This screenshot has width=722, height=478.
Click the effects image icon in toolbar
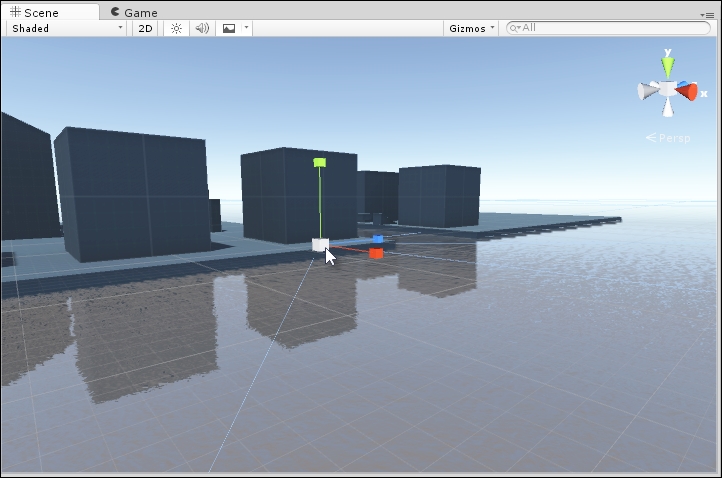click(x=228, y=28)
